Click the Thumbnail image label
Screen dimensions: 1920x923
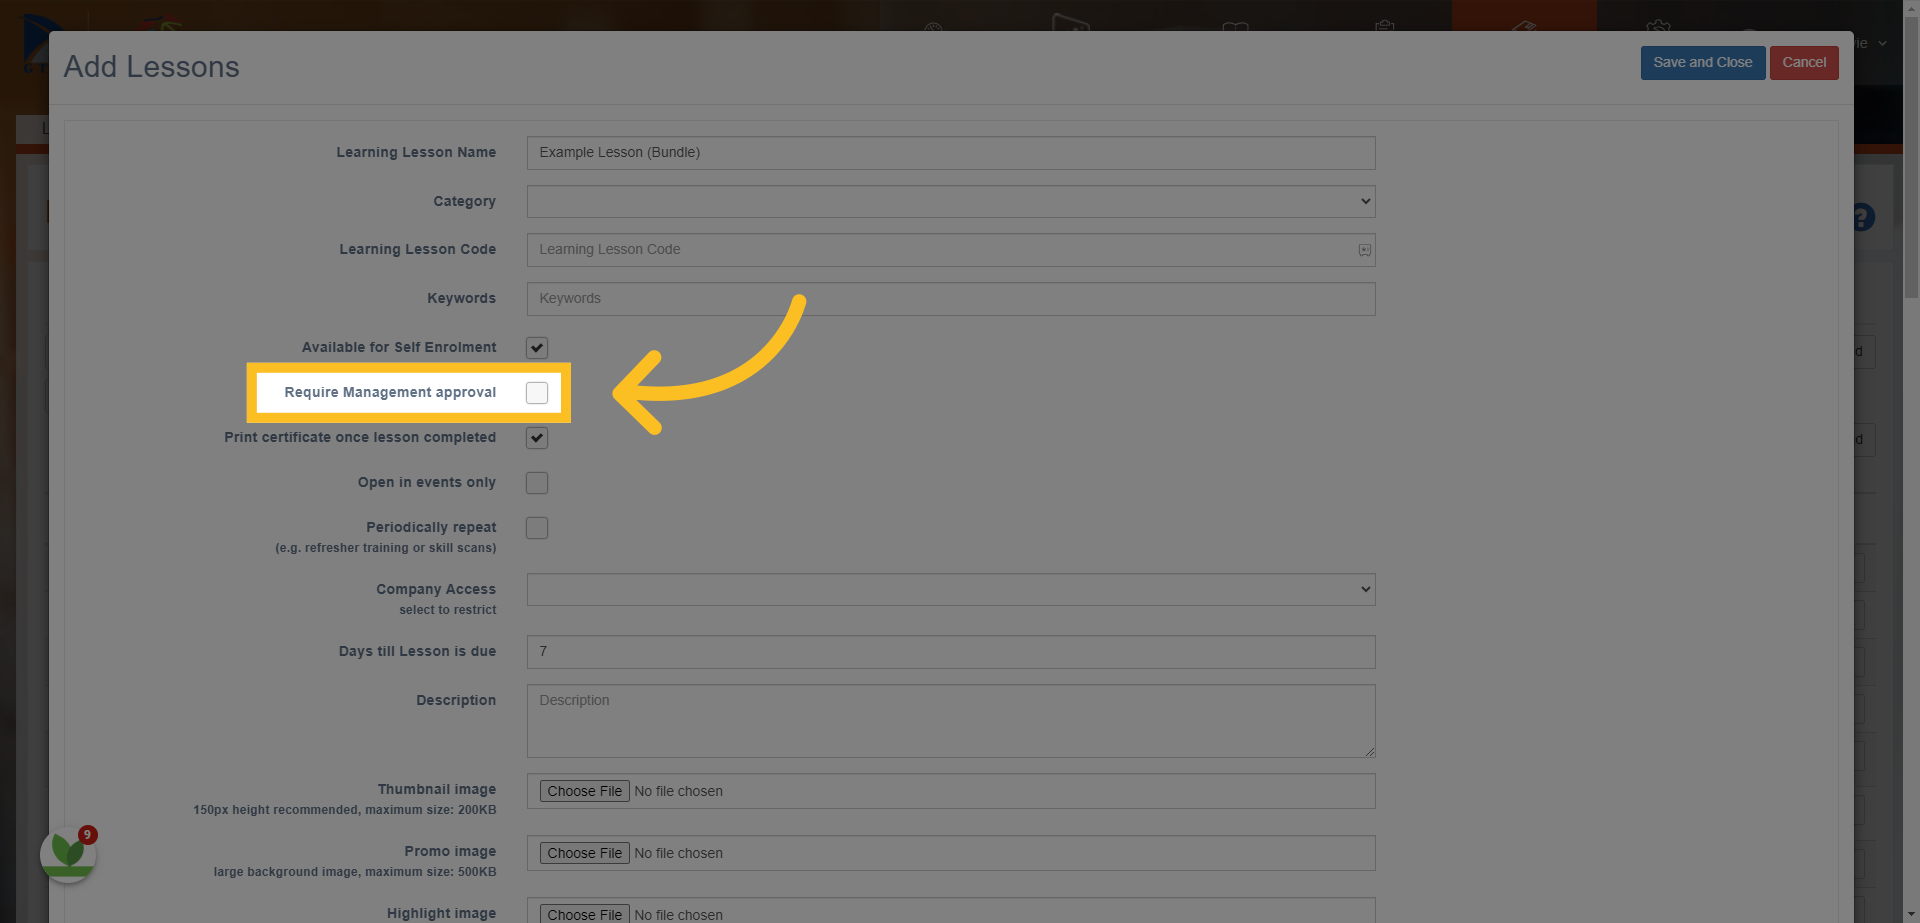(437, 789)
